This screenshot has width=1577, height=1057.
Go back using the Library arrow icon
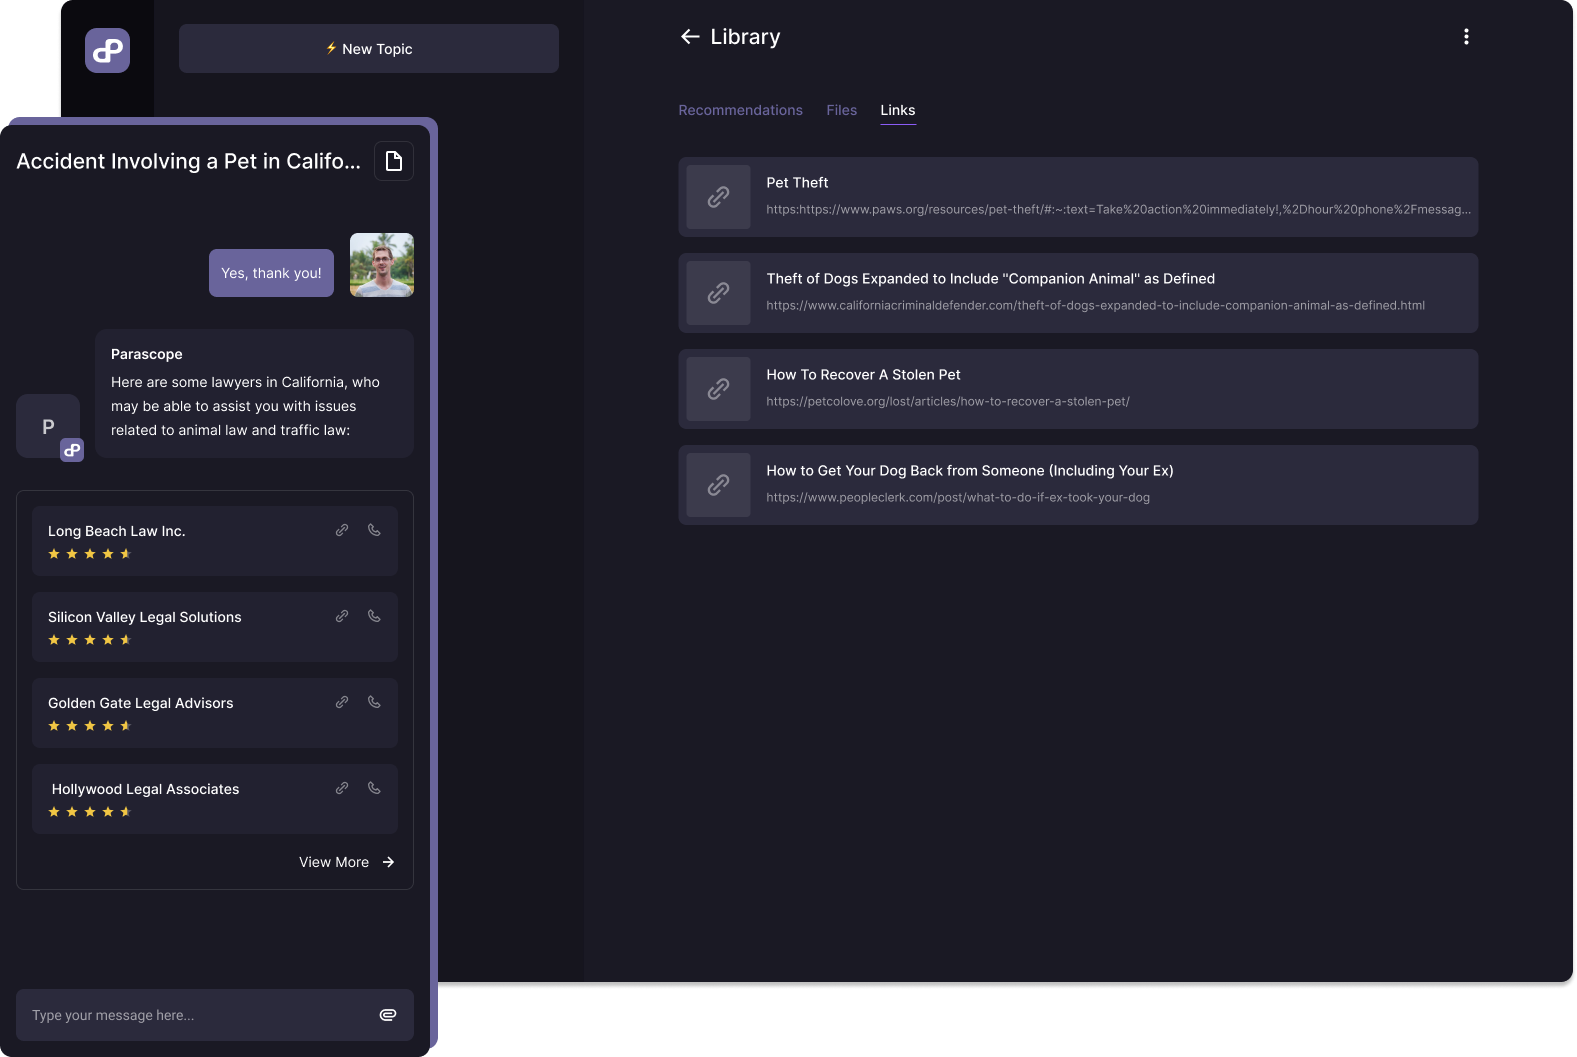pyautogui.click(x=690, y=37)
